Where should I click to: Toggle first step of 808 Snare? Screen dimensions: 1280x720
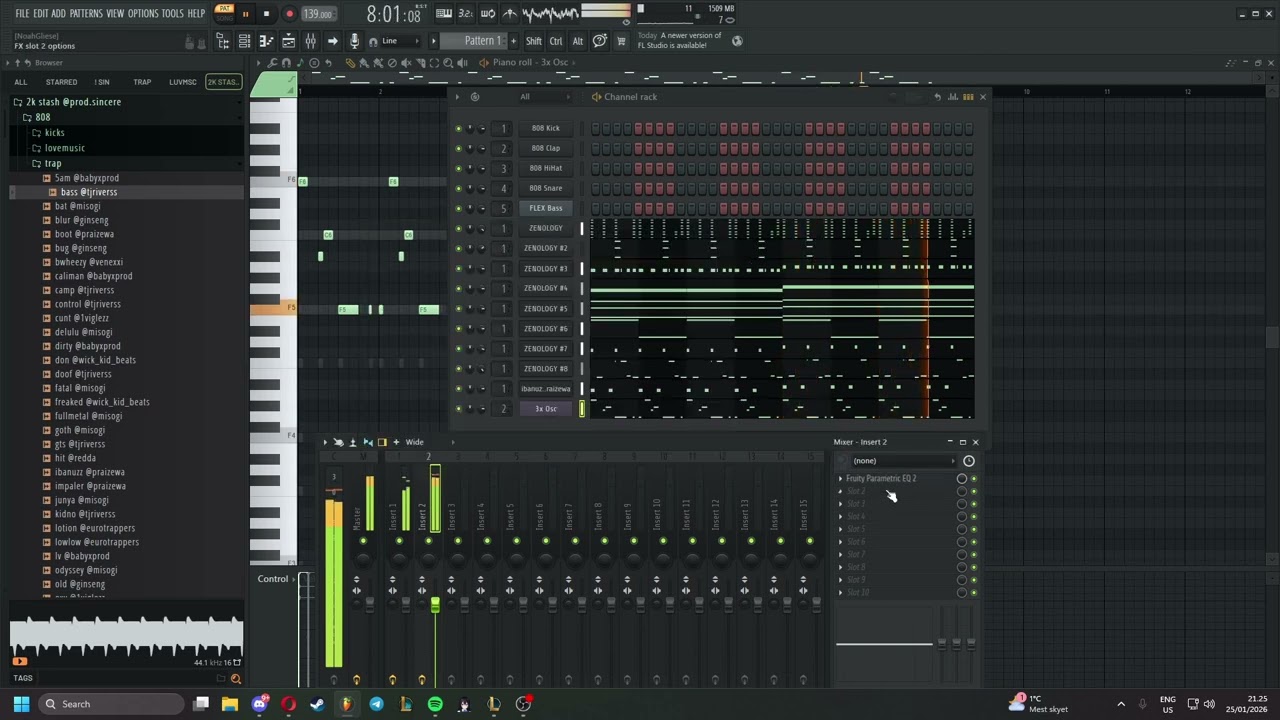(x=595, y=188)
